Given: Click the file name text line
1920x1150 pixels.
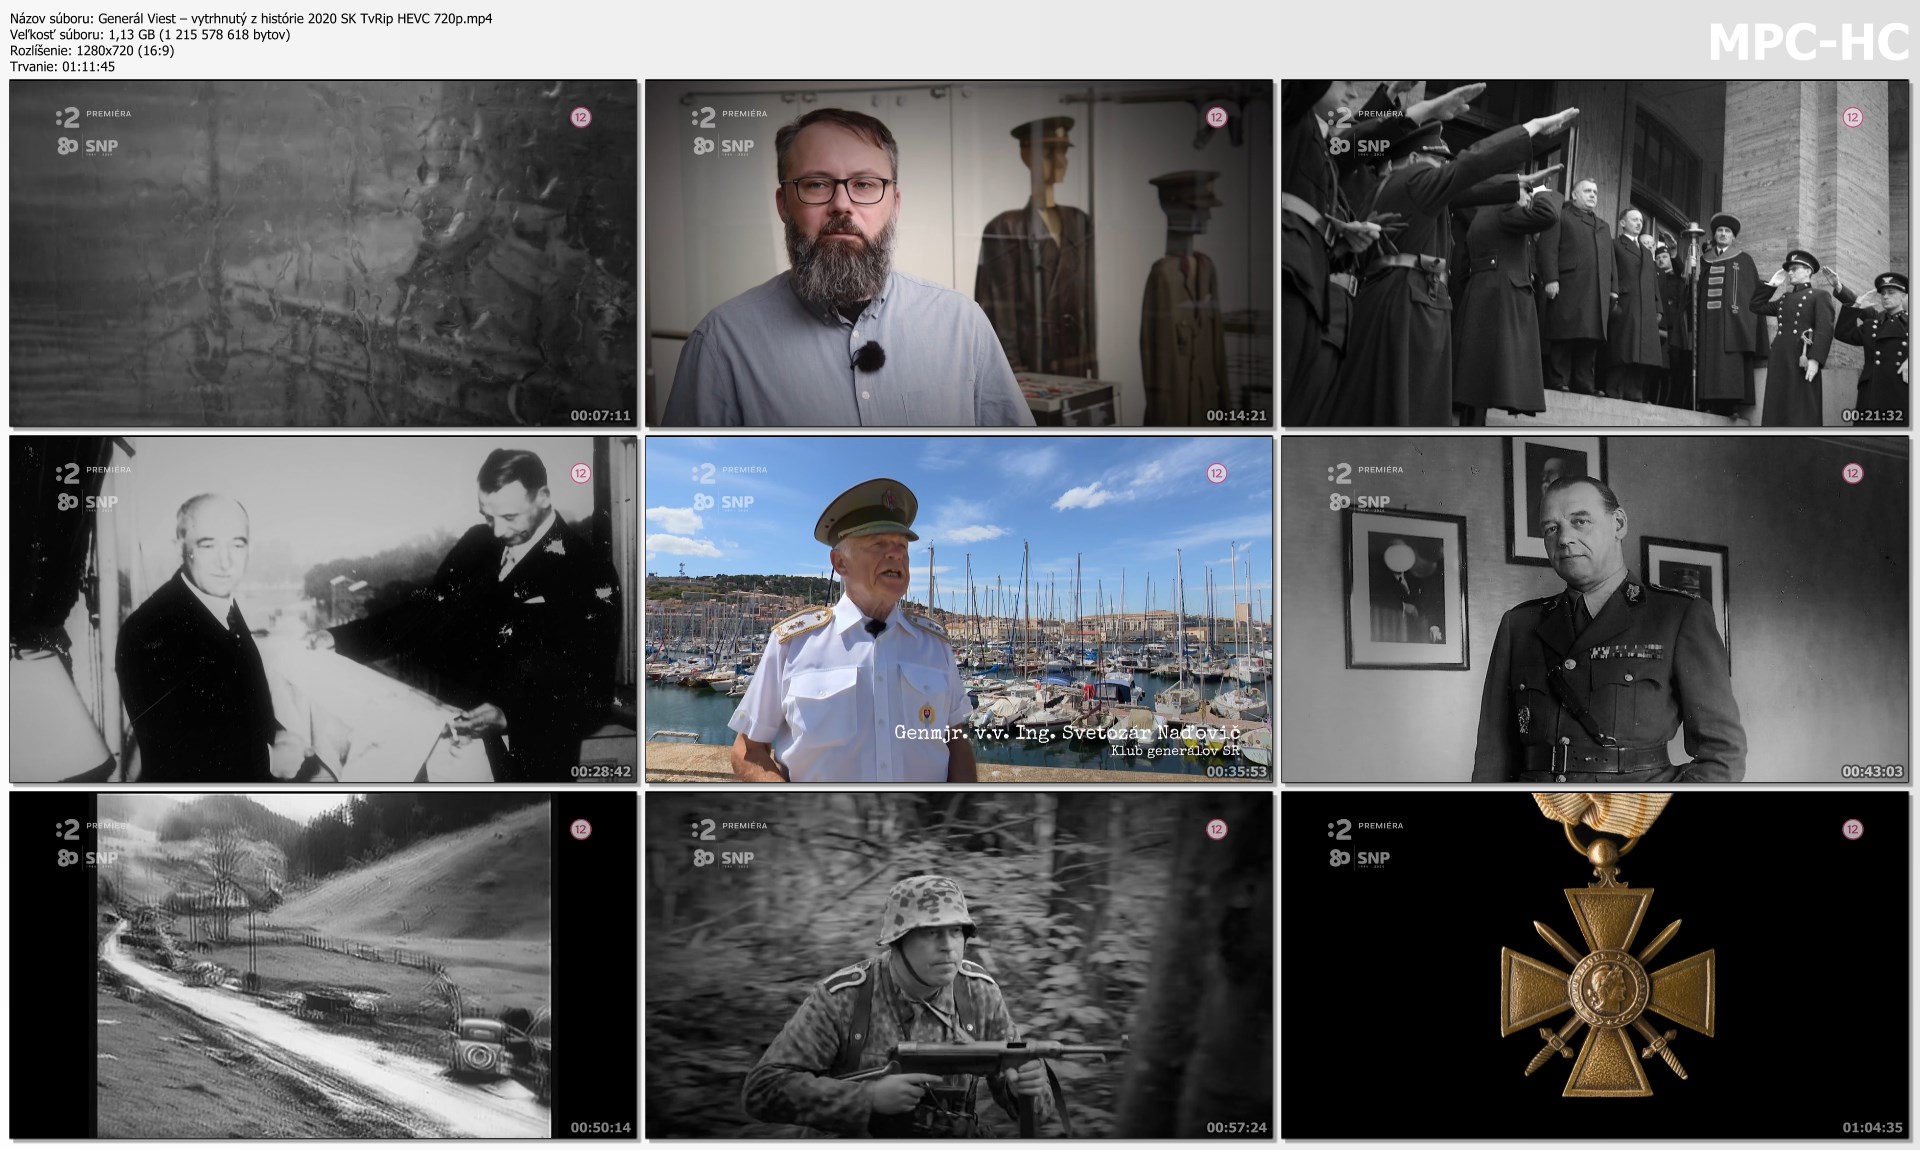Looking at the screenshot, I should coord(251,18).
